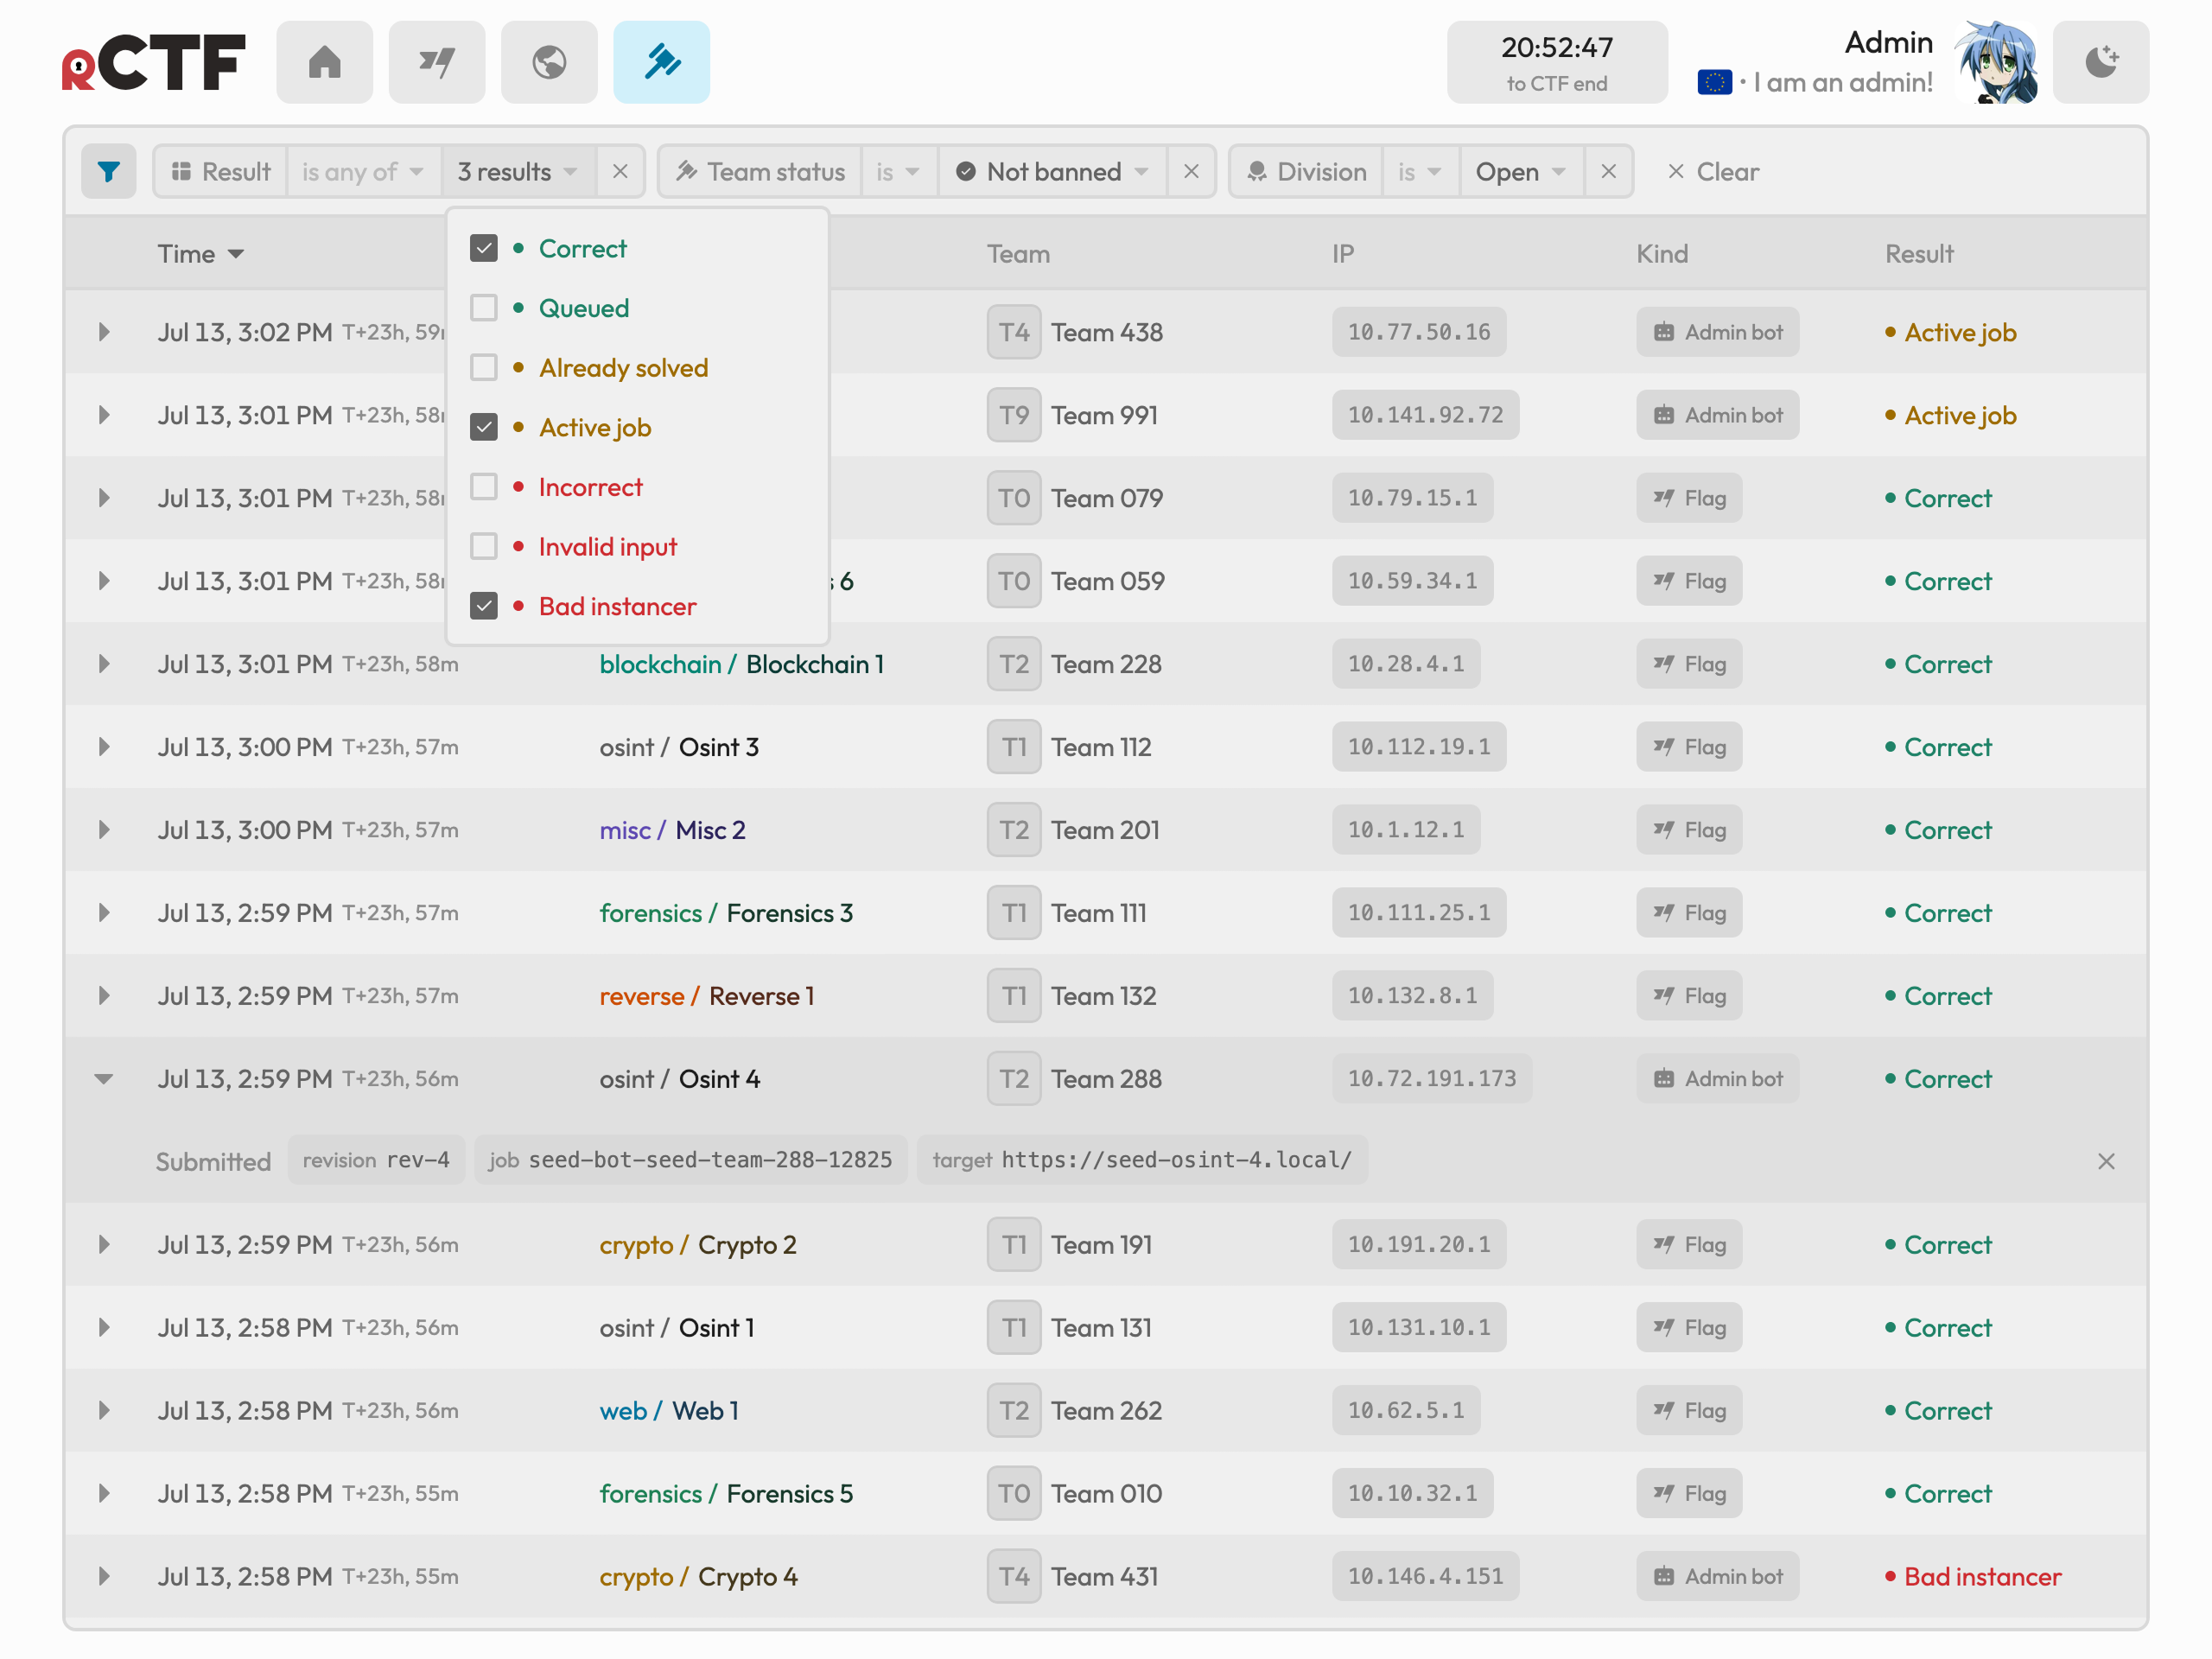Click Clear to reset all filters
Screen dimensions: 2212x1659
point(1712,171)
